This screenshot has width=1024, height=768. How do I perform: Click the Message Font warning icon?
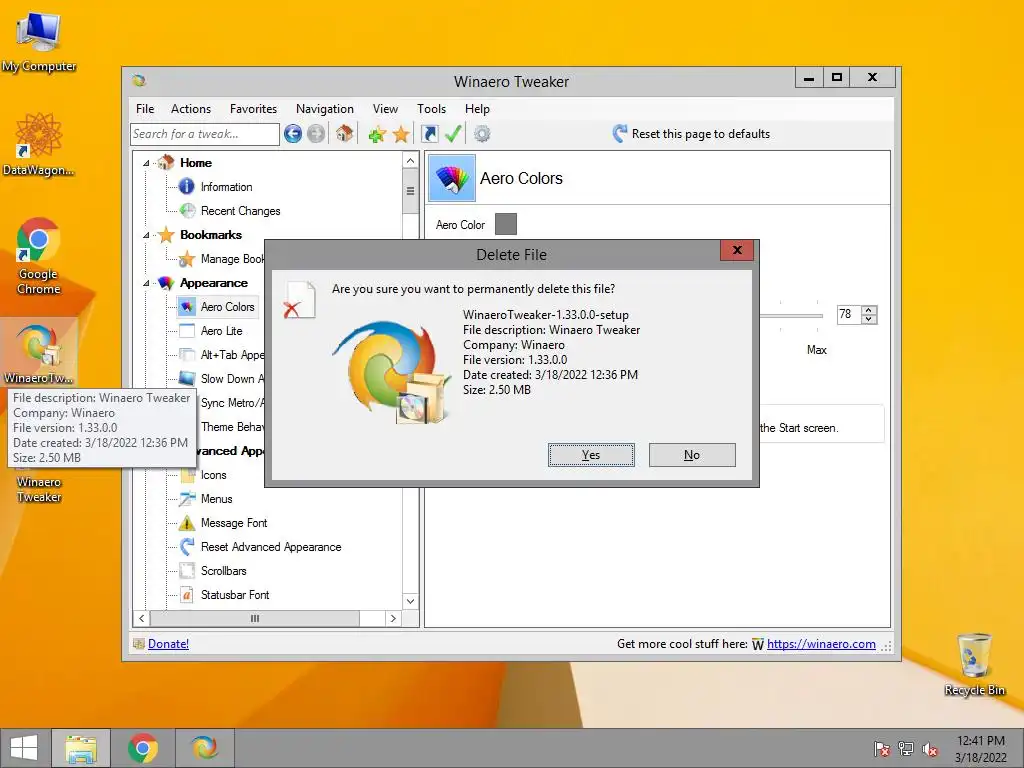pos(187,522)
